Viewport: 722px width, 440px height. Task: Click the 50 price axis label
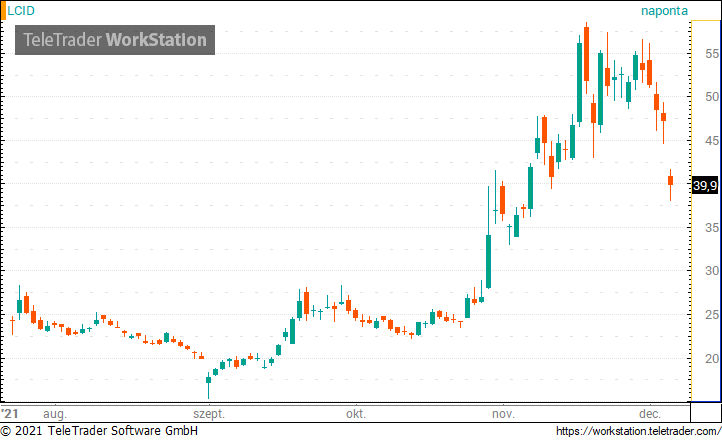tap(712, 97)
